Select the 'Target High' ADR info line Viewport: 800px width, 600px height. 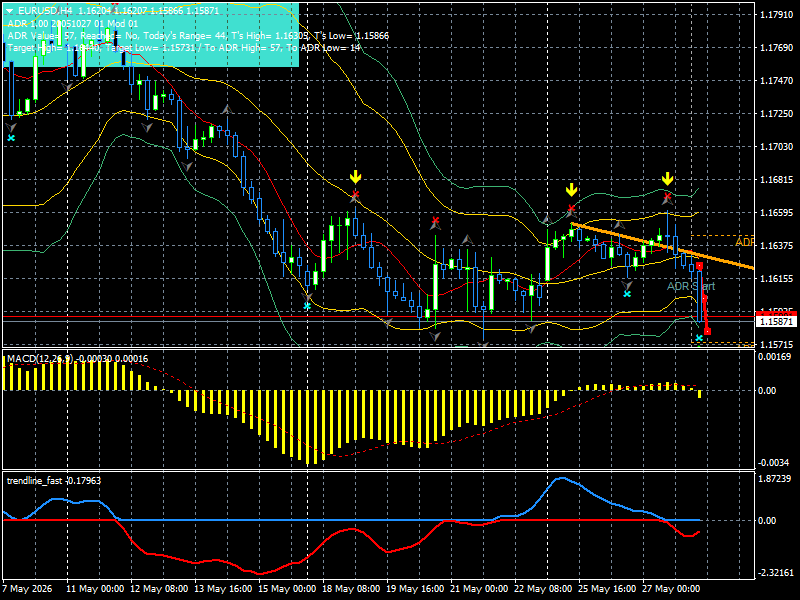click(x=184, y=48)
